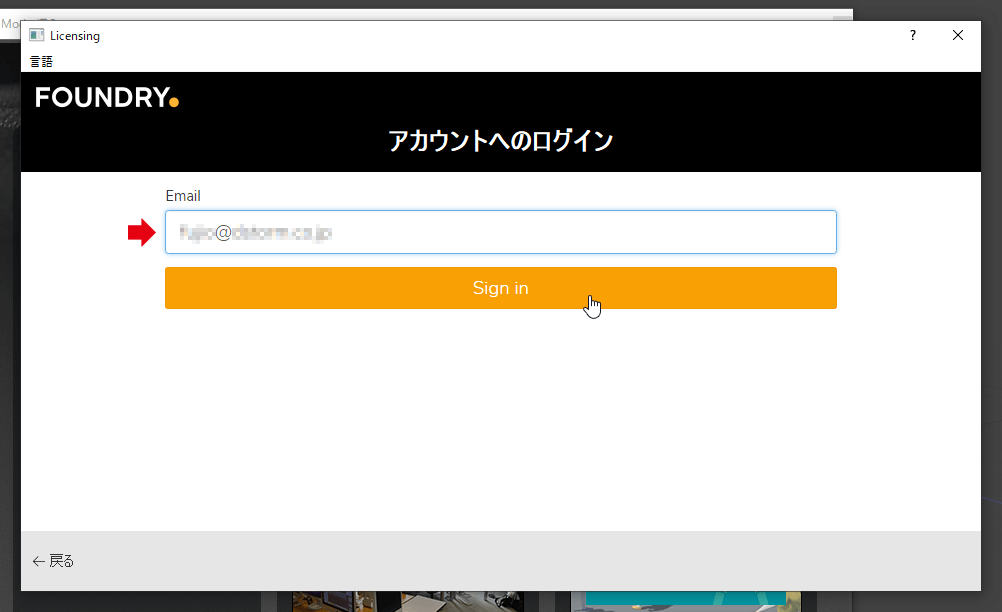Click the アカウントへのログイン heading text
The width and height of the screenshot is (1002, 612).
pos(500,141)
